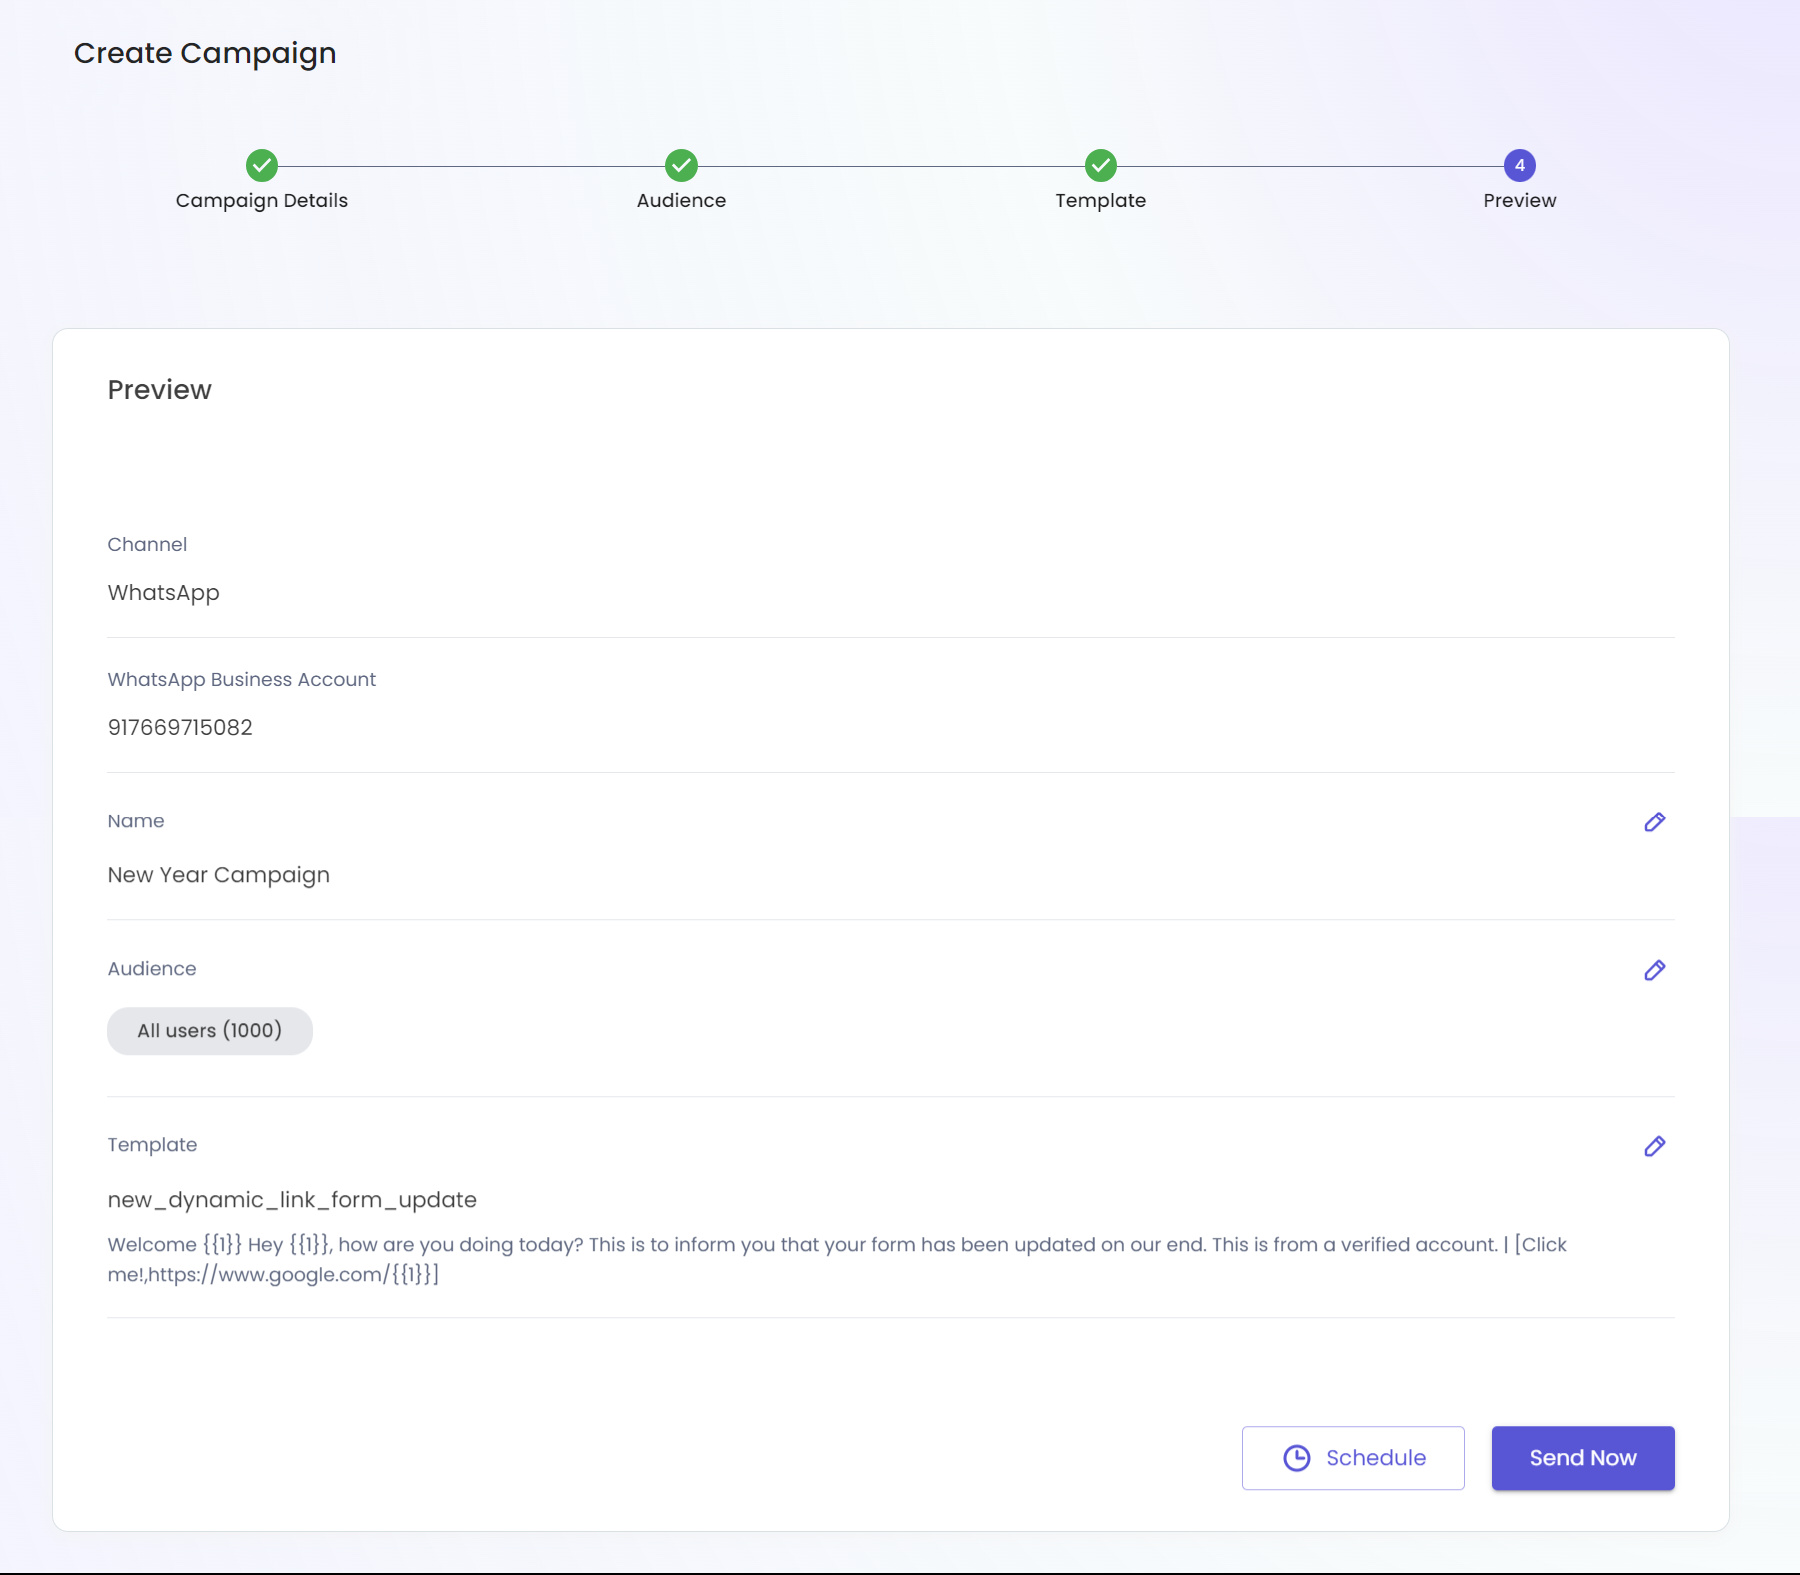The height and width of the screenshot is (1575, 1800).
Task: Select the Template step label in stepper
Action: pos(1101,200)
